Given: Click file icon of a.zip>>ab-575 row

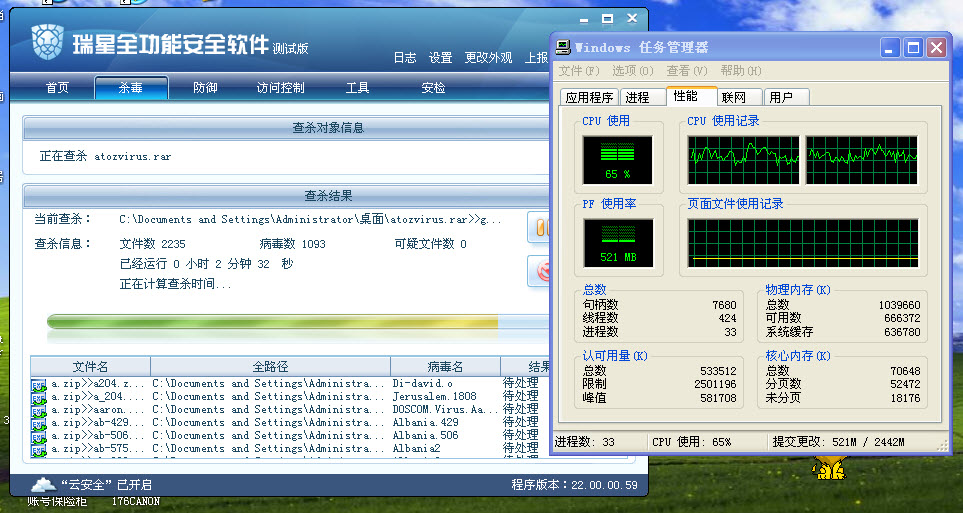Looking at the screenshot, I should [39, 449].
